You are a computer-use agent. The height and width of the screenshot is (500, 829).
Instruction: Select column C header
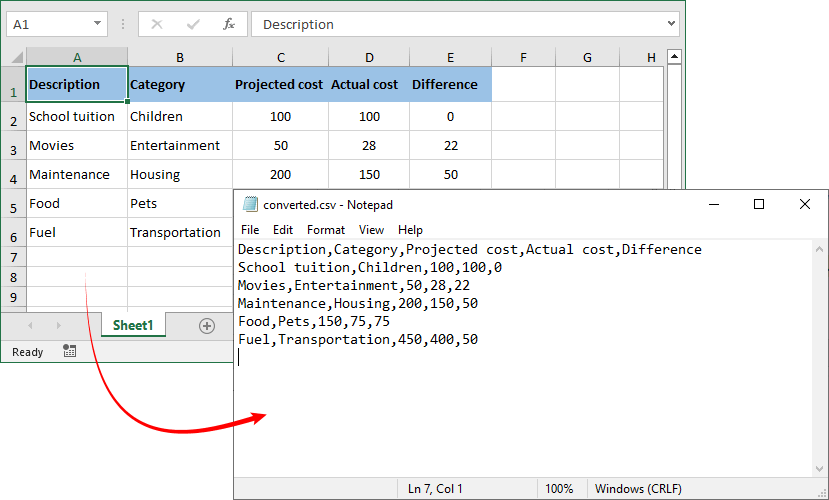point(281,57)
